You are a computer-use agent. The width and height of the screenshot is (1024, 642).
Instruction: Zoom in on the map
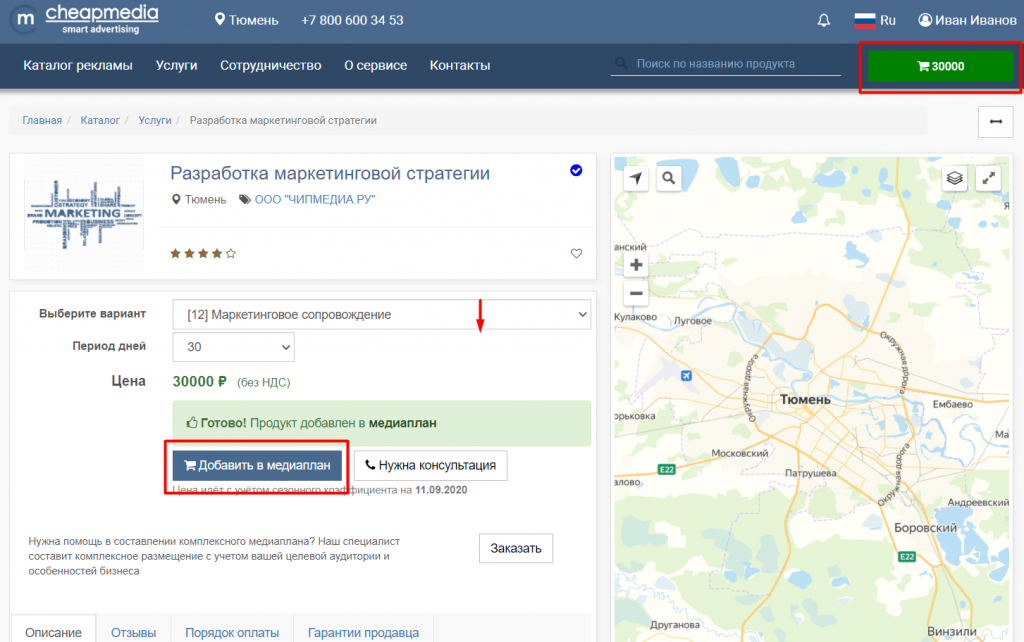(x=636, y=265)
